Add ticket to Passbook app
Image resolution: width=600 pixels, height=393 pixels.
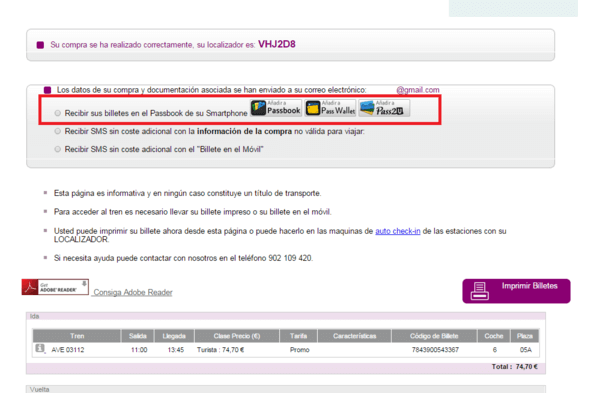click(x=276, y=108)
